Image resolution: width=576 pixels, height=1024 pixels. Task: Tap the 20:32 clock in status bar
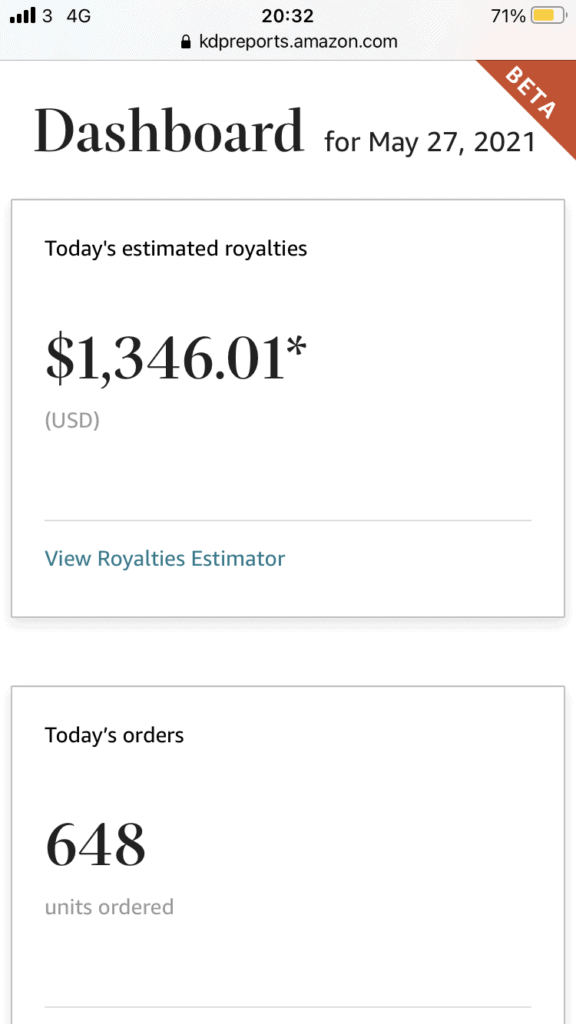[x=287, y=16]
